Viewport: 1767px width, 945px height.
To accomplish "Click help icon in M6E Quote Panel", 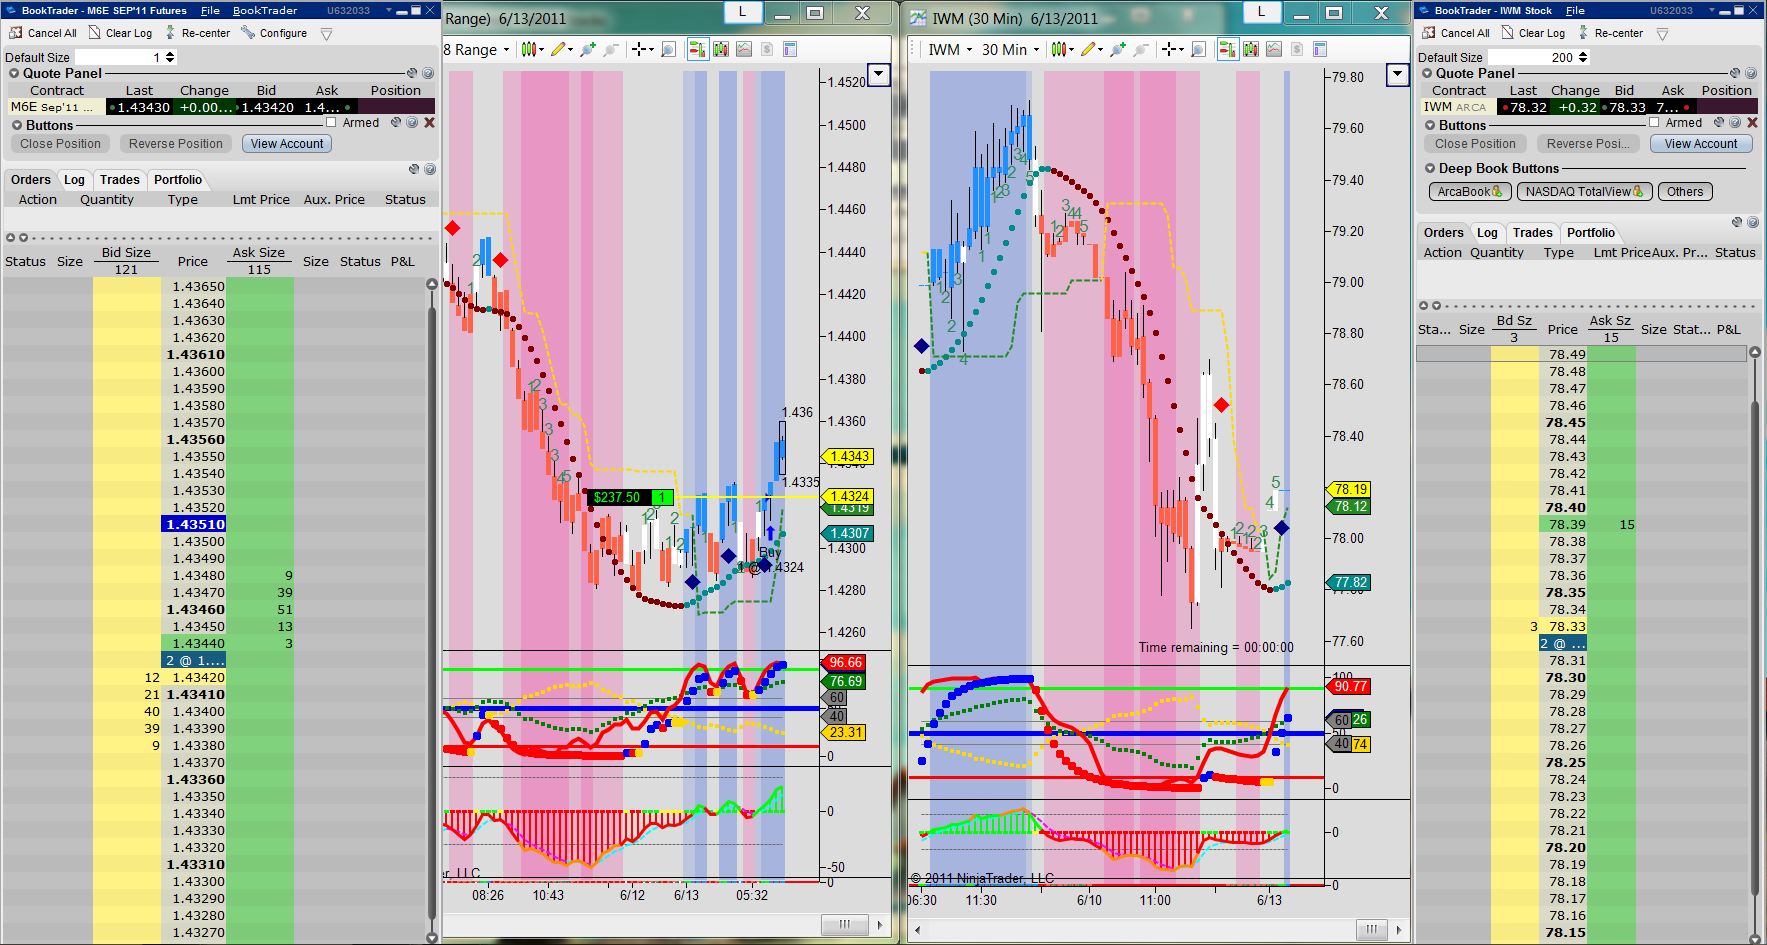I will pyautogui.click(x=428, y=73).
